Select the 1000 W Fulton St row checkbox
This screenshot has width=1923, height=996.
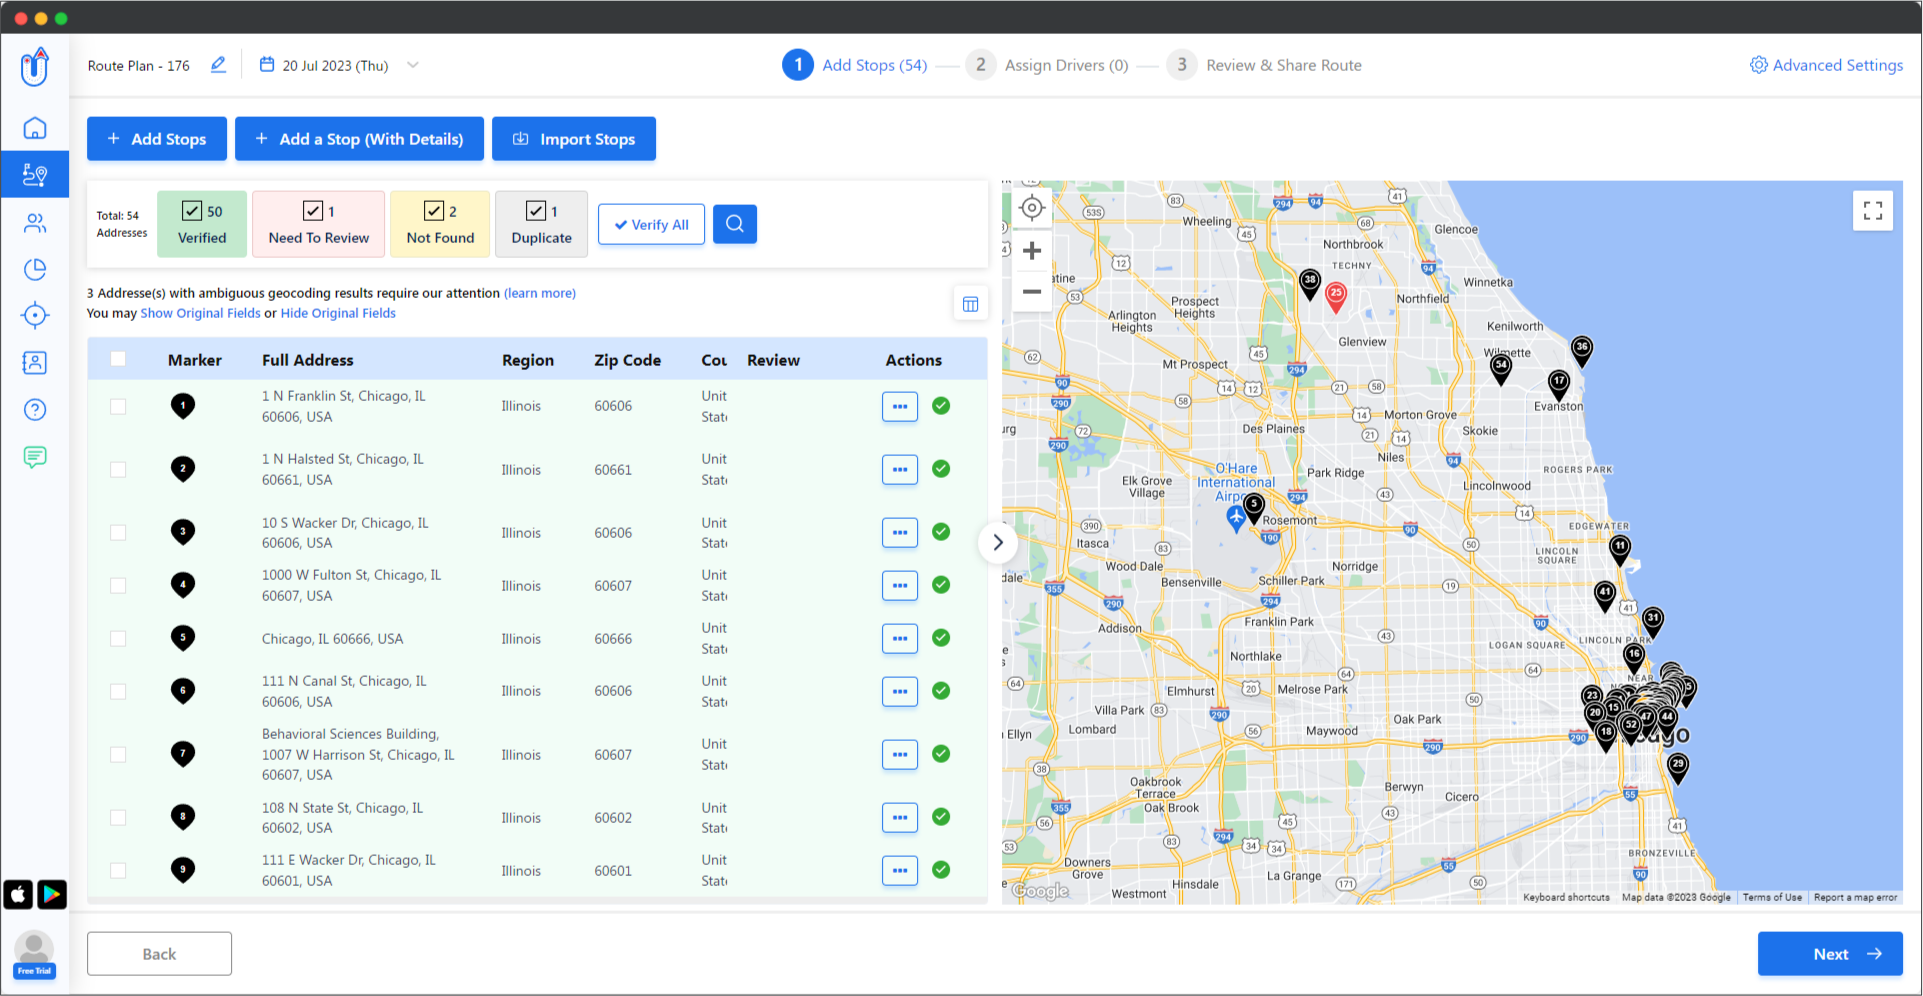(x=118, y=585)
